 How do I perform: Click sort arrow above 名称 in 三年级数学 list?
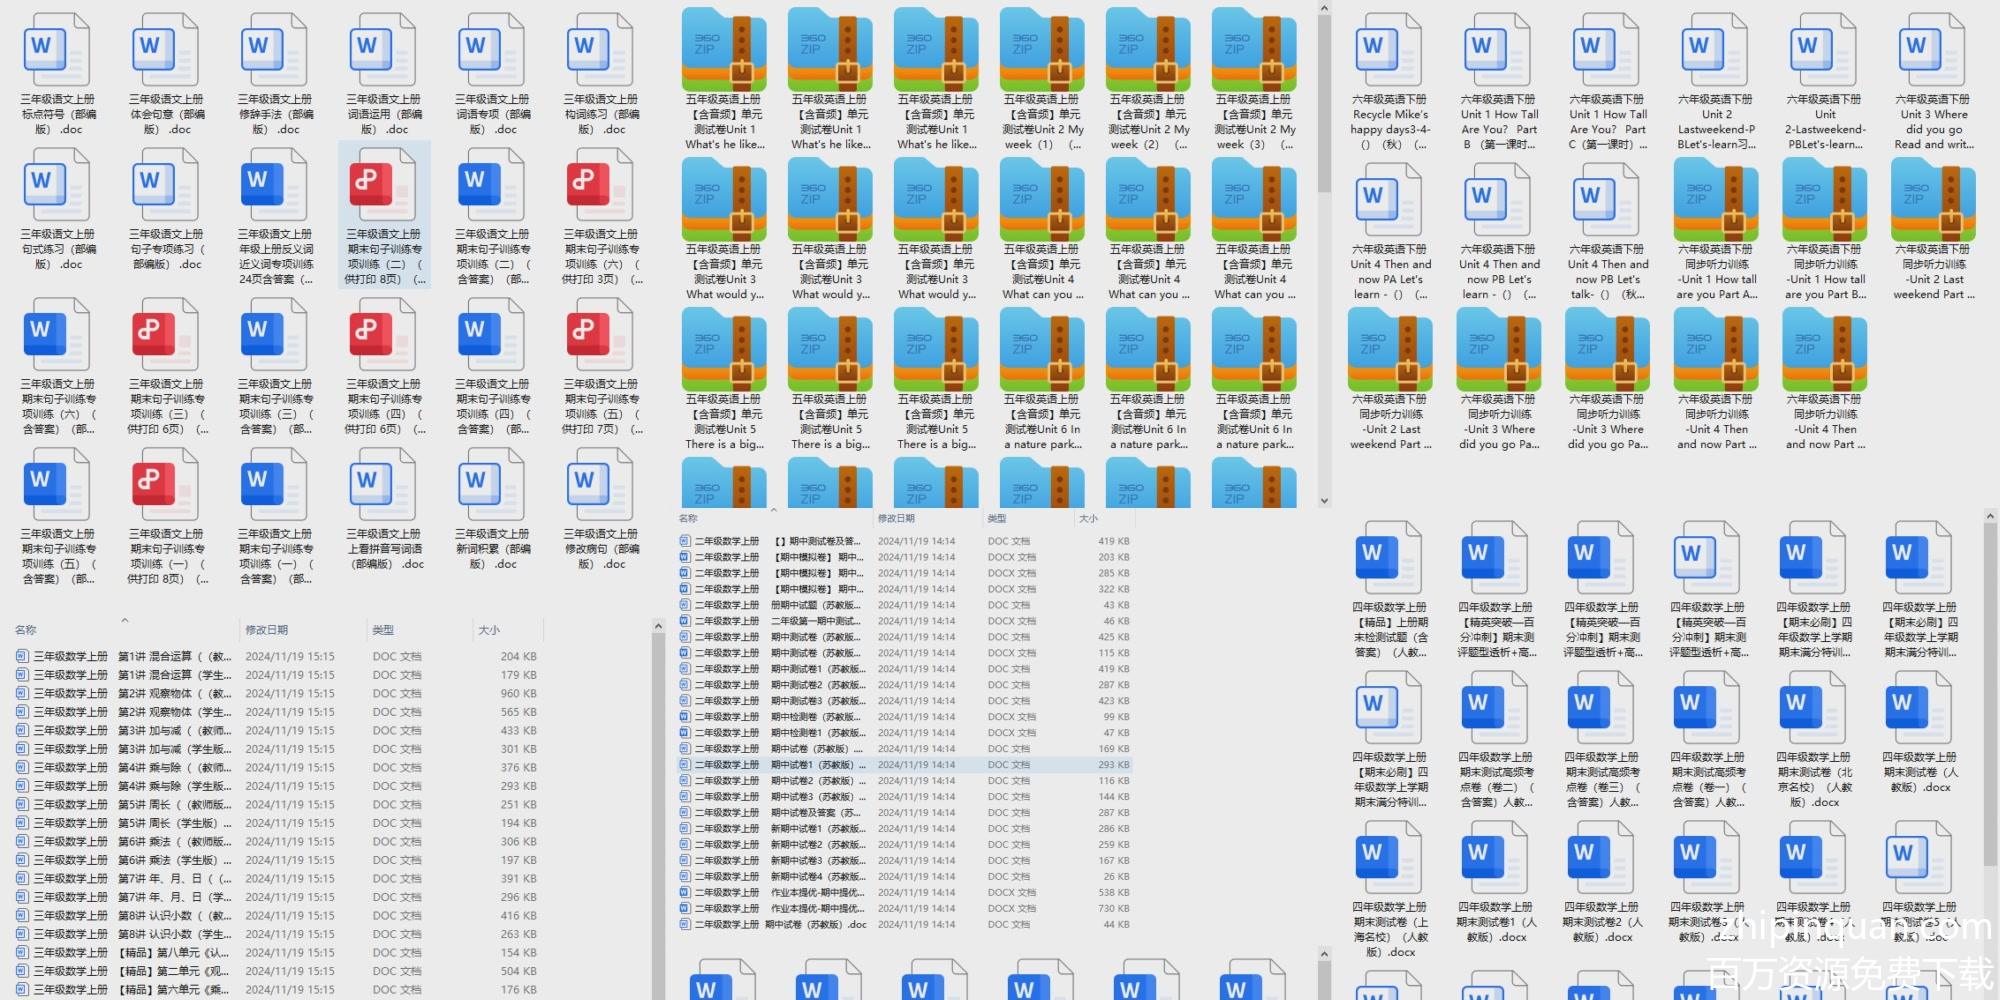(125, 620)
